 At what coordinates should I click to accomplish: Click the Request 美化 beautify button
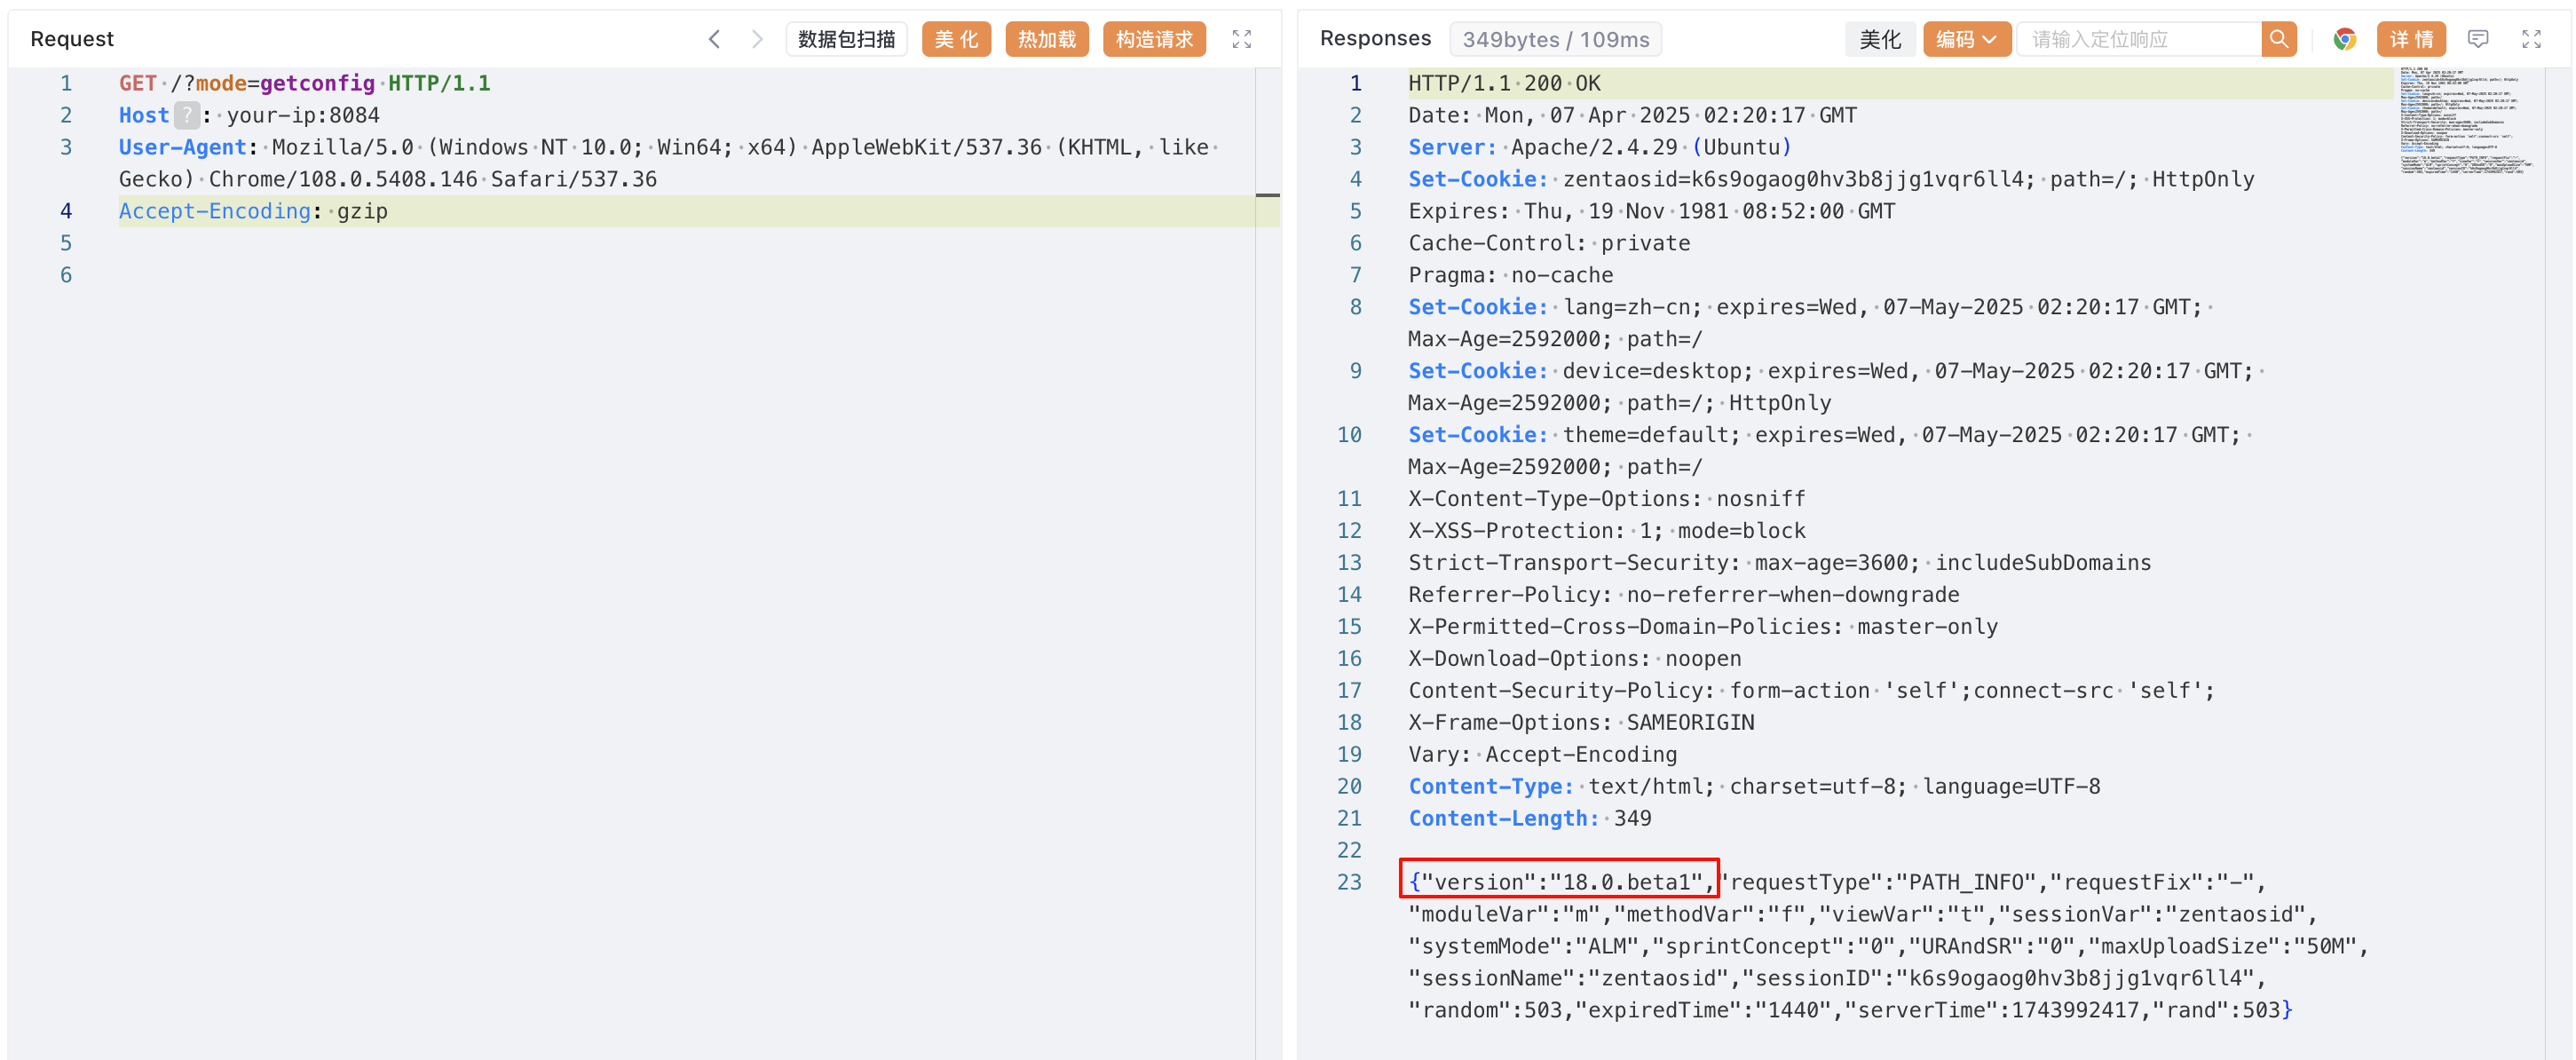(x=955, y=39)
